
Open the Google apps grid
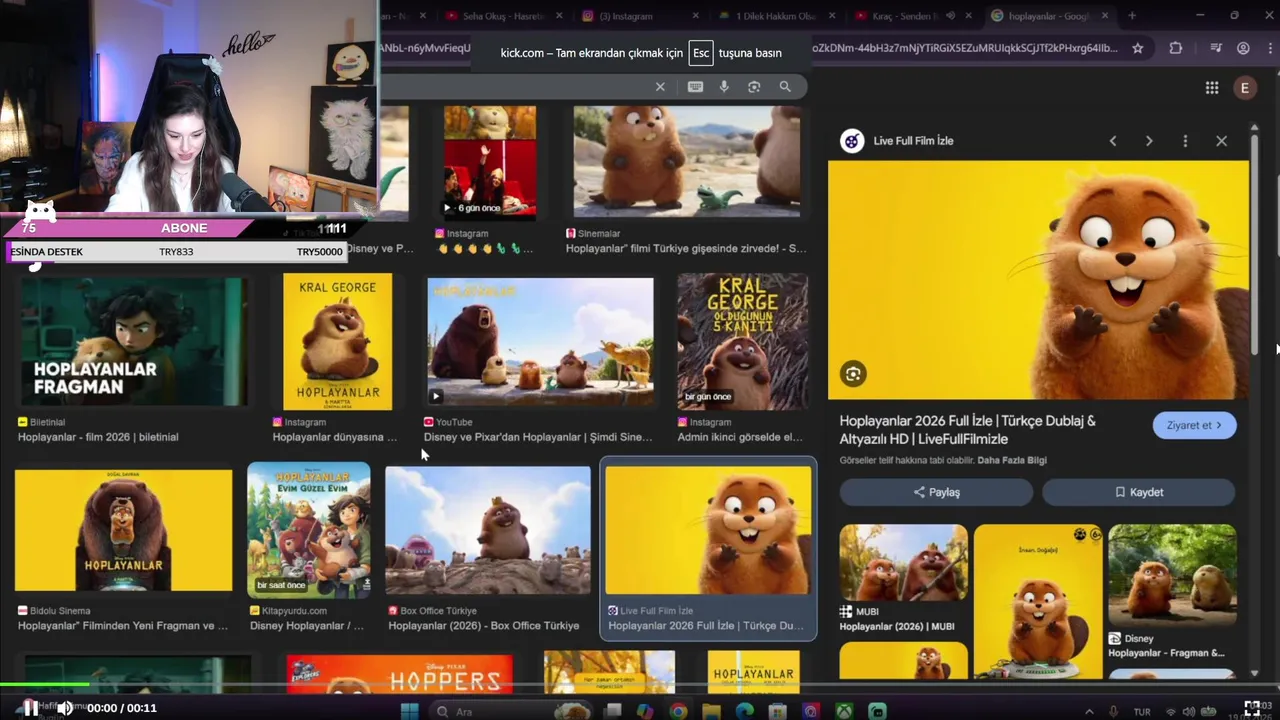(1212, 88)
